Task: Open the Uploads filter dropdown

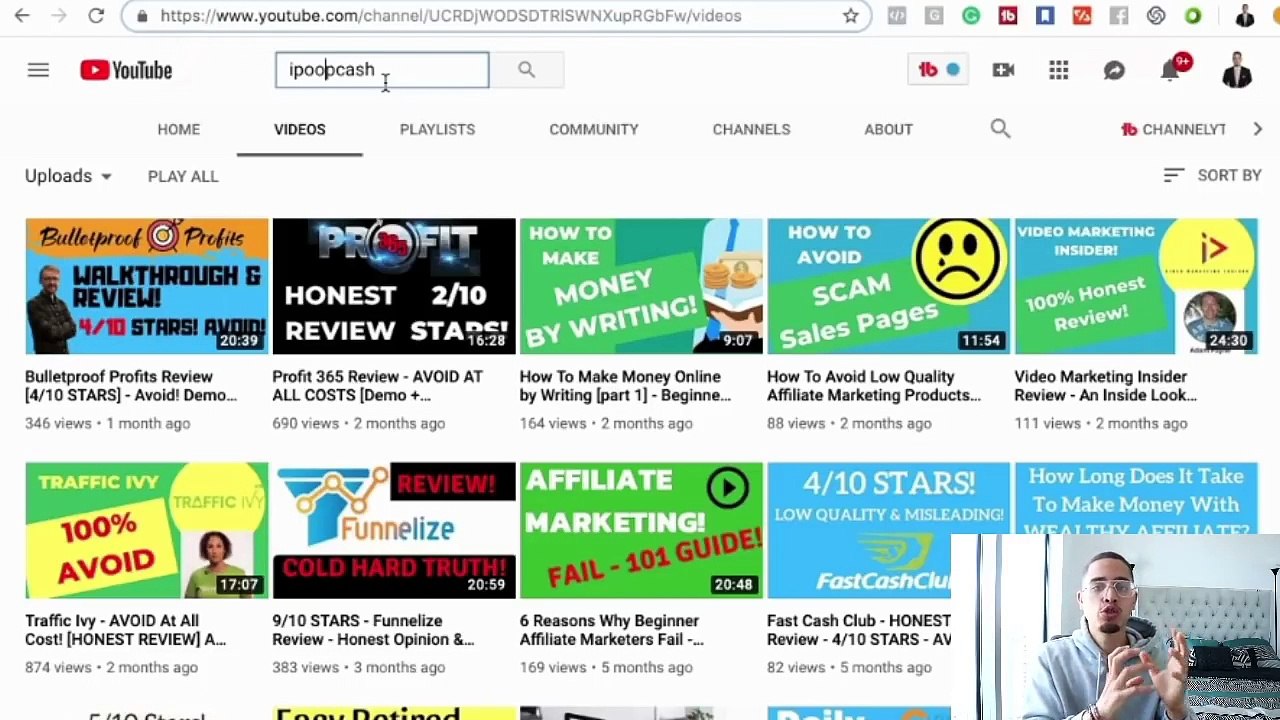Action: pos(69,176)
